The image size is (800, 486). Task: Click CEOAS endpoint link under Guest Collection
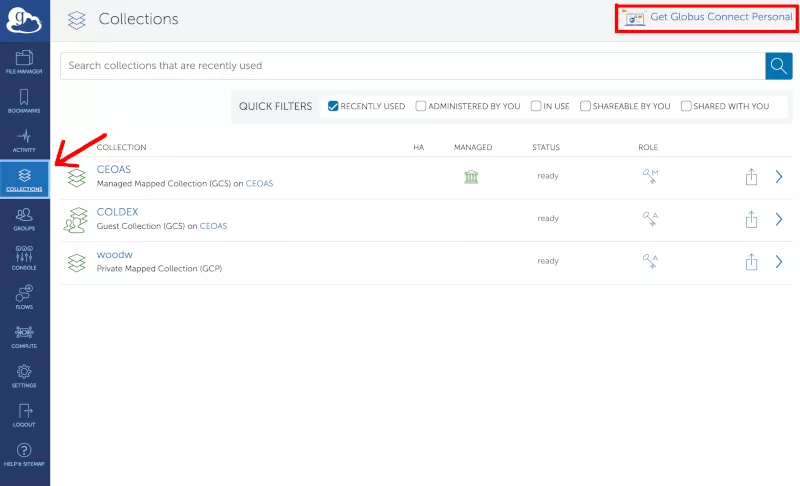(x=213, y=226)
